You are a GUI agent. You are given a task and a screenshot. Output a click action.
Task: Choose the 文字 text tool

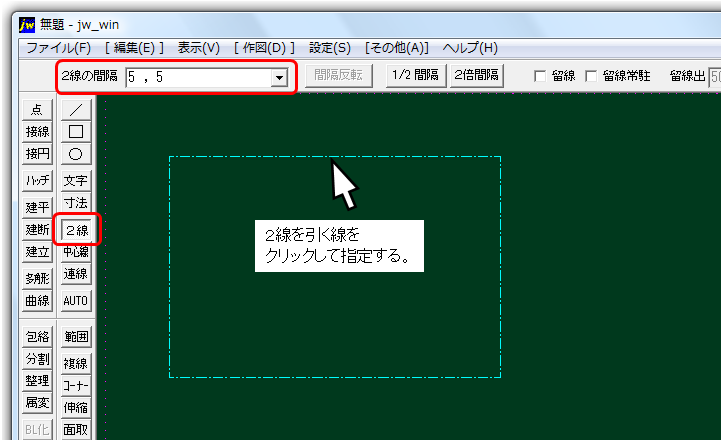pos(76,181)
